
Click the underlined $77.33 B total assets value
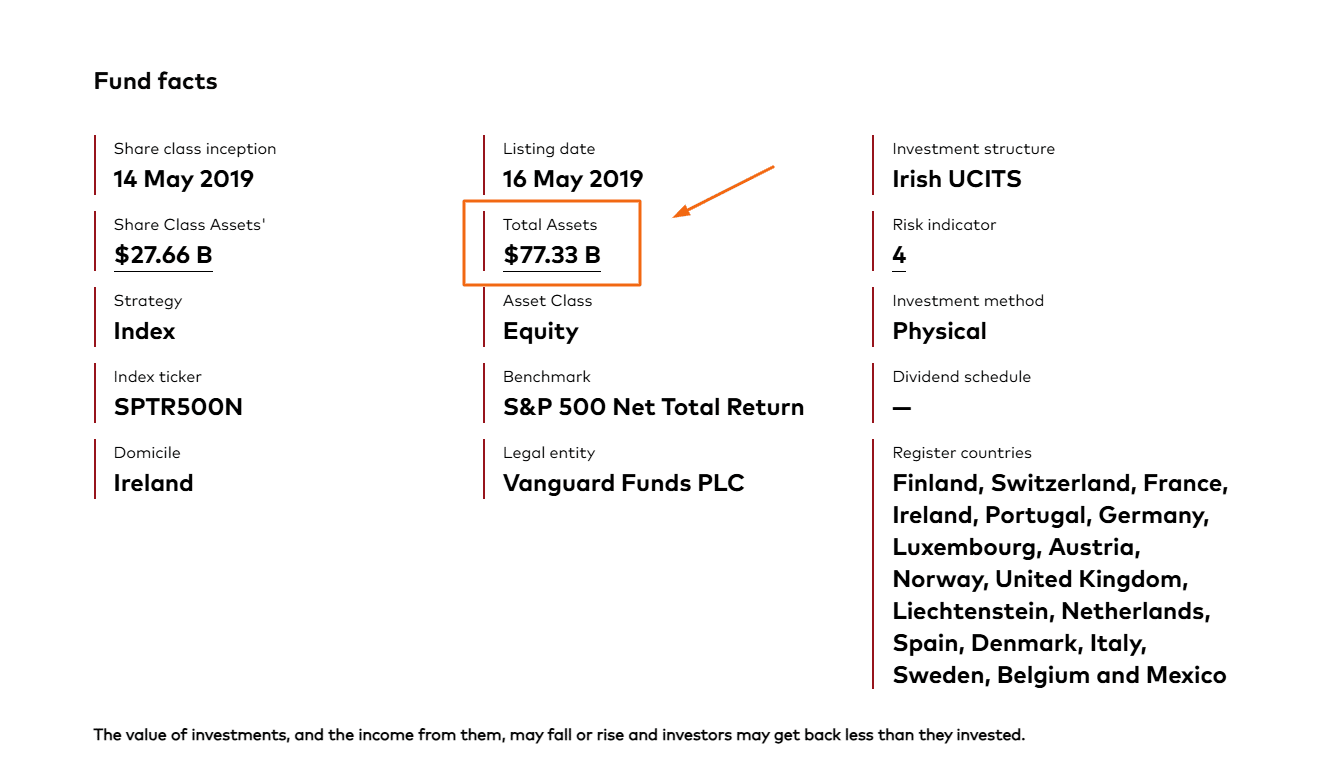click(x=552, y=255)
